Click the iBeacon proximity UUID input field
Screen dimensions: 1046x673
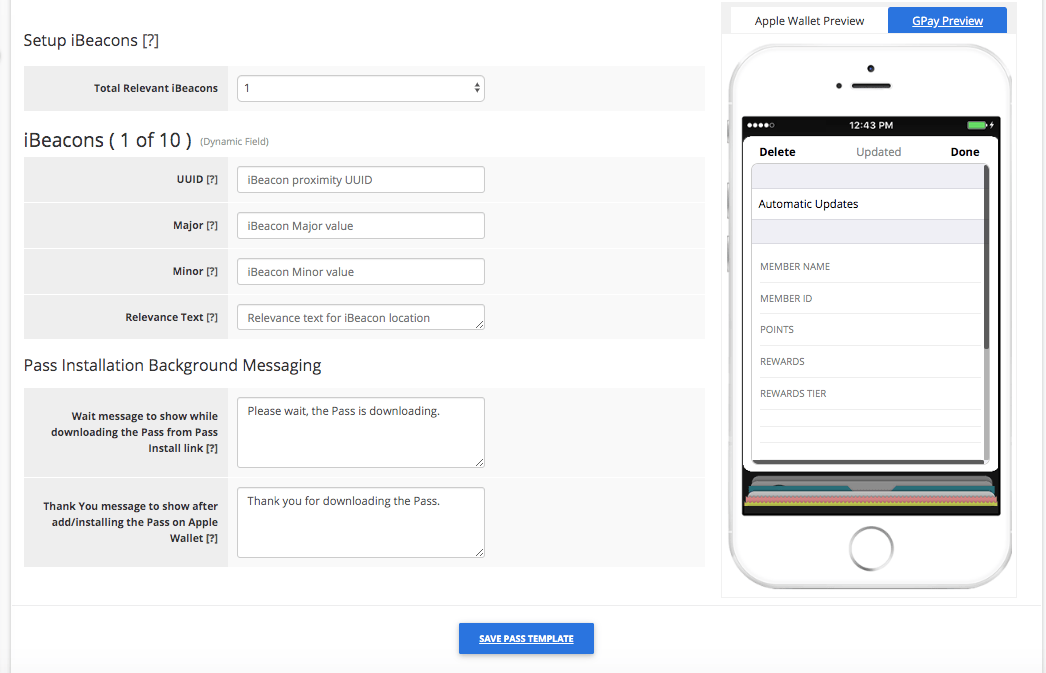[x=360, y=179]
